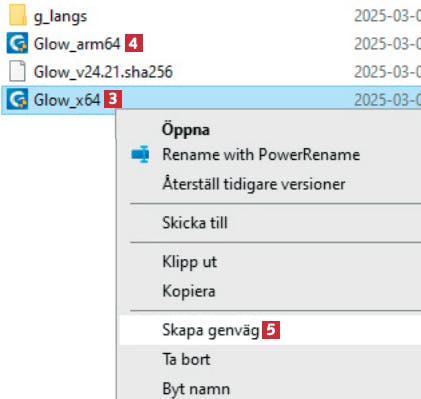Click the Glow_v24.21.sha256 file icon
This screenshot has width=421, height=399.
pyautogui.click(x=17, y=71)
